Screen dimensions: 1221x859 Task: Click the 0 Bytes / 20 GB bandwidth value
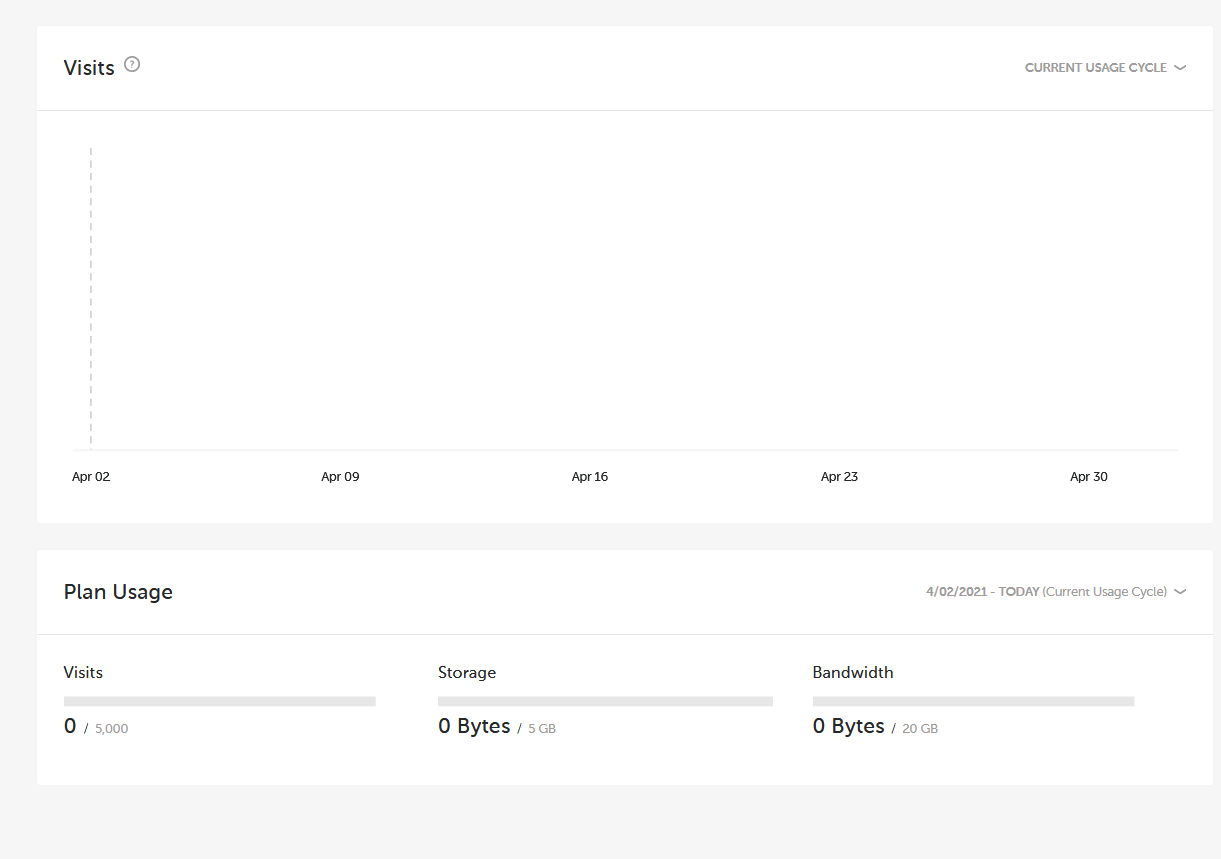click(875, 727)
